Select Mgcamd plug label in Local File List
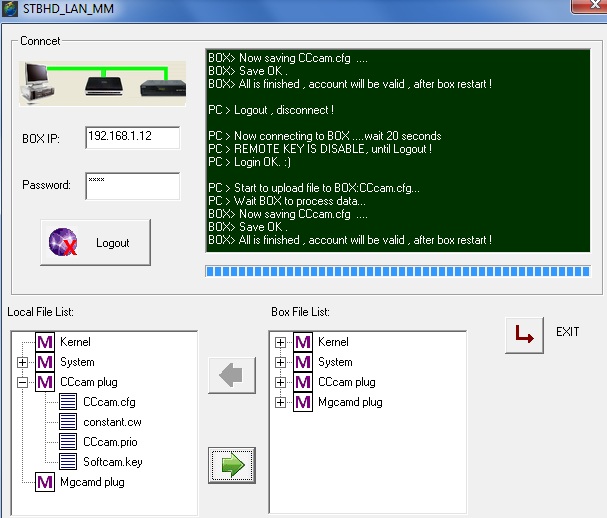The height and width of the screenshot is (518, 607). 93,482
